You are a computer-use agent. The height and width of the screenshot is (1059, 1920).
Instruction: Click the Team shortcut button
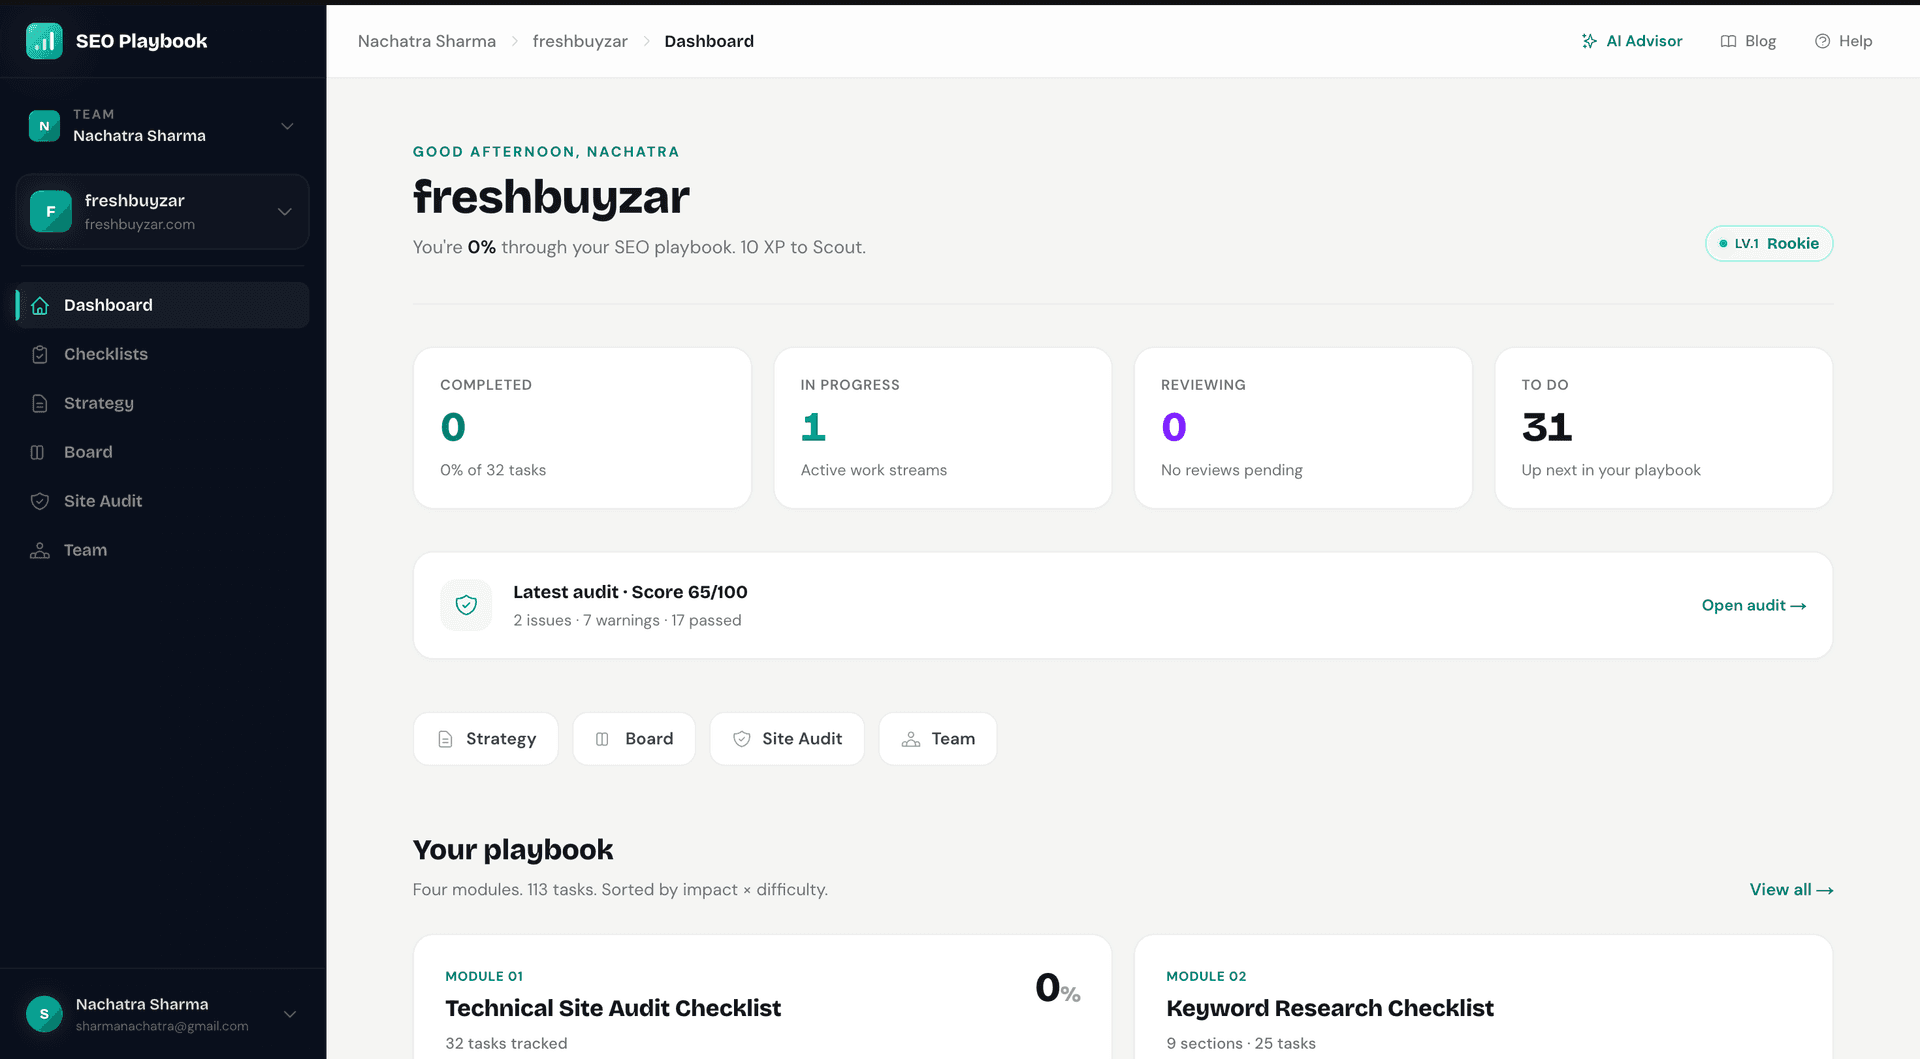coord(938,739)
